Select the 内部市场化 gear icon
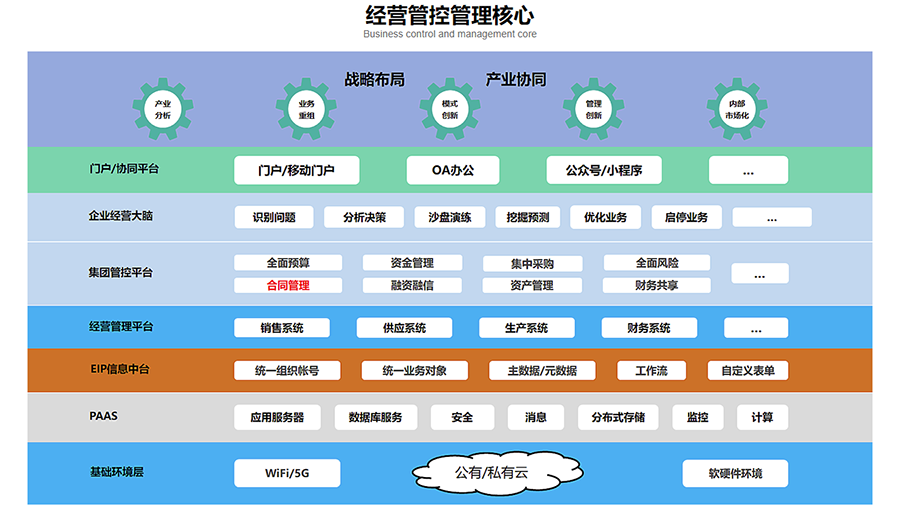Screen dimensions: 900x518 click(x=737, y=109)
